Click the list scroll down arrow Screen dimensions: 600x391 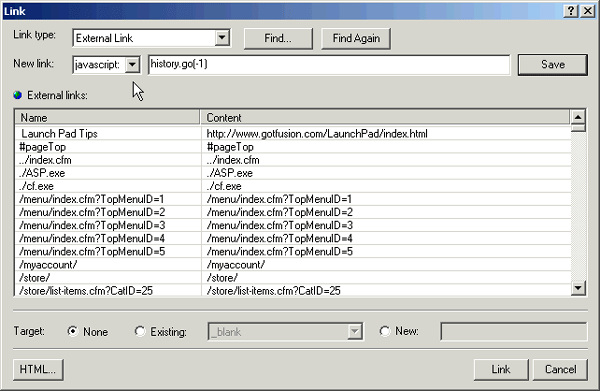coord(578,288)
